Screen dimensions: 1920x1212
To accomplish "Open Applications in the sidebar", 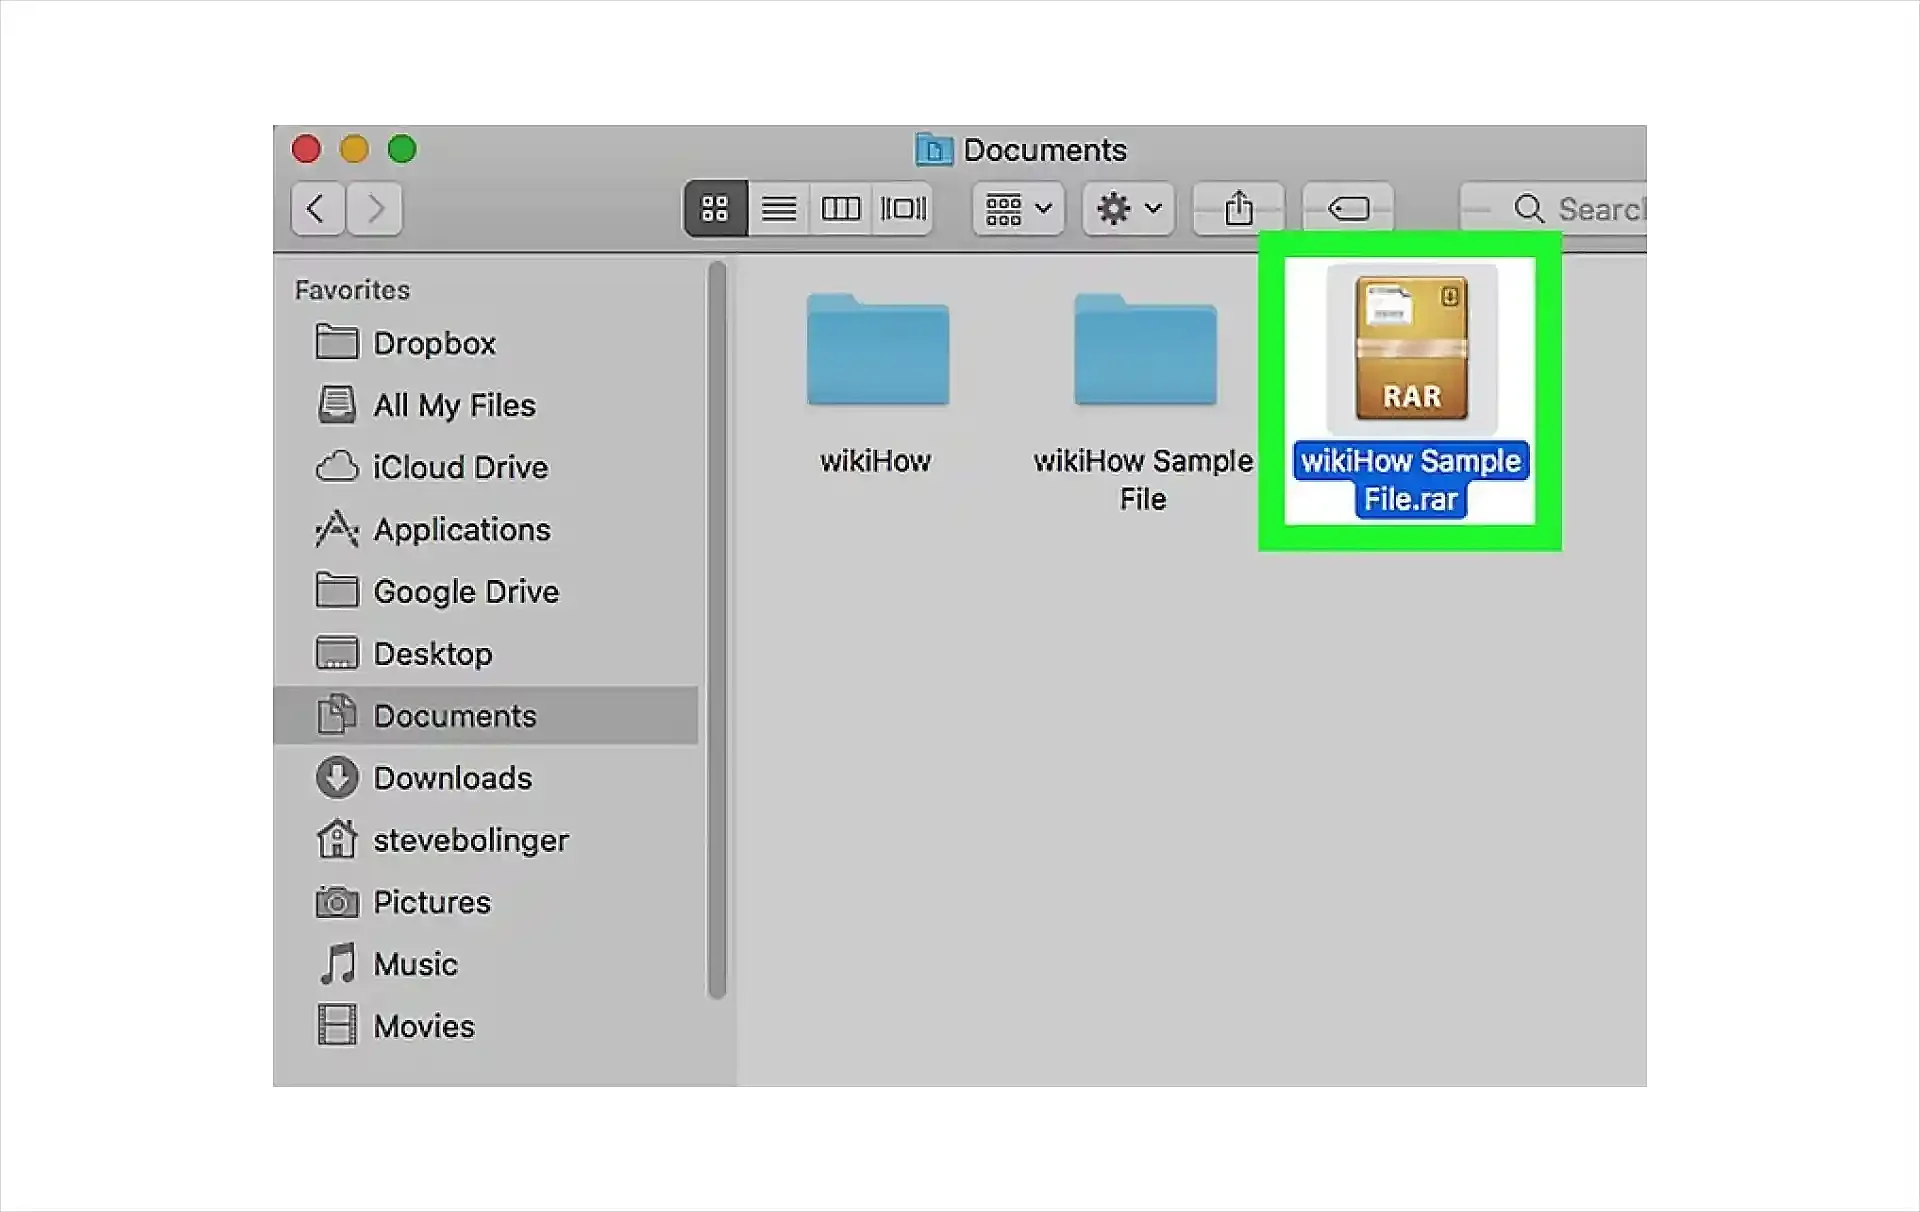I will tap(485, 529).
